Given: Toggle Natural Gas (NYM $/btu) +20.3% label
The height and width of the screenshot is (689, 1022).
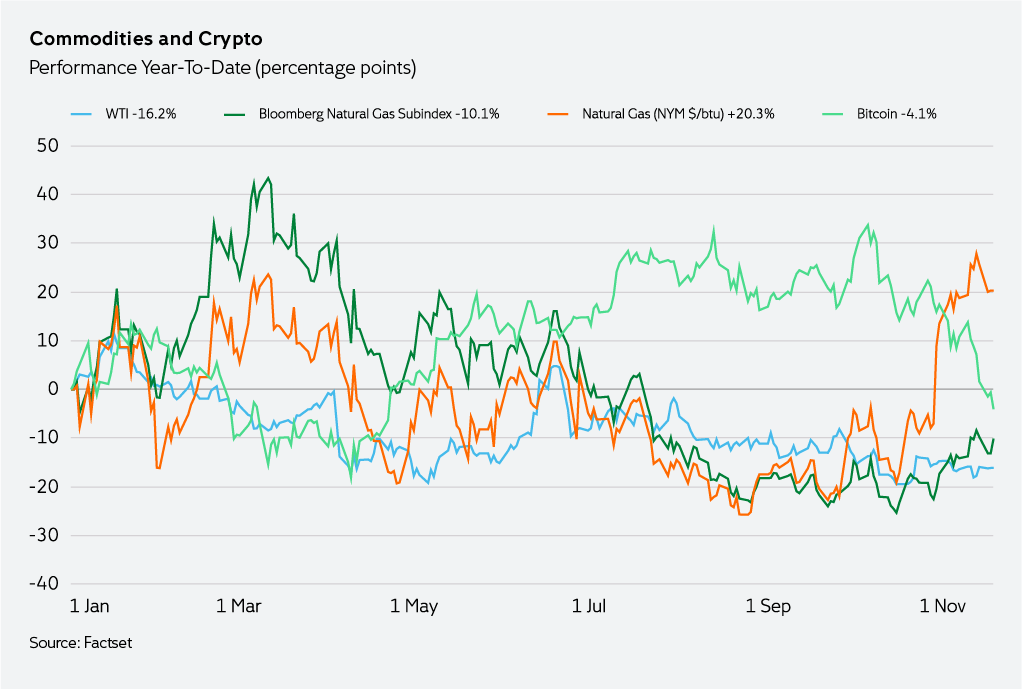Looking at the screenshot, I should click(678, 114).
